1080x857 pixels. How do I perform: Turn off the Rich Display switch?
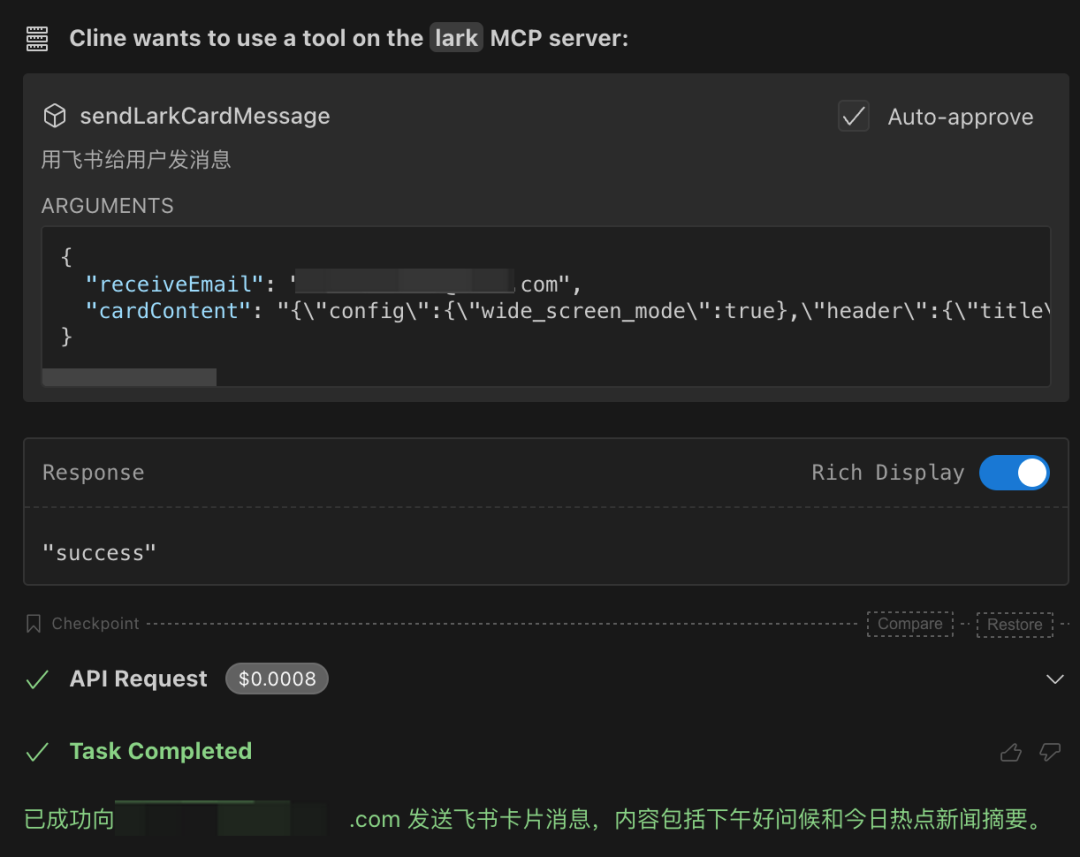1014,473
